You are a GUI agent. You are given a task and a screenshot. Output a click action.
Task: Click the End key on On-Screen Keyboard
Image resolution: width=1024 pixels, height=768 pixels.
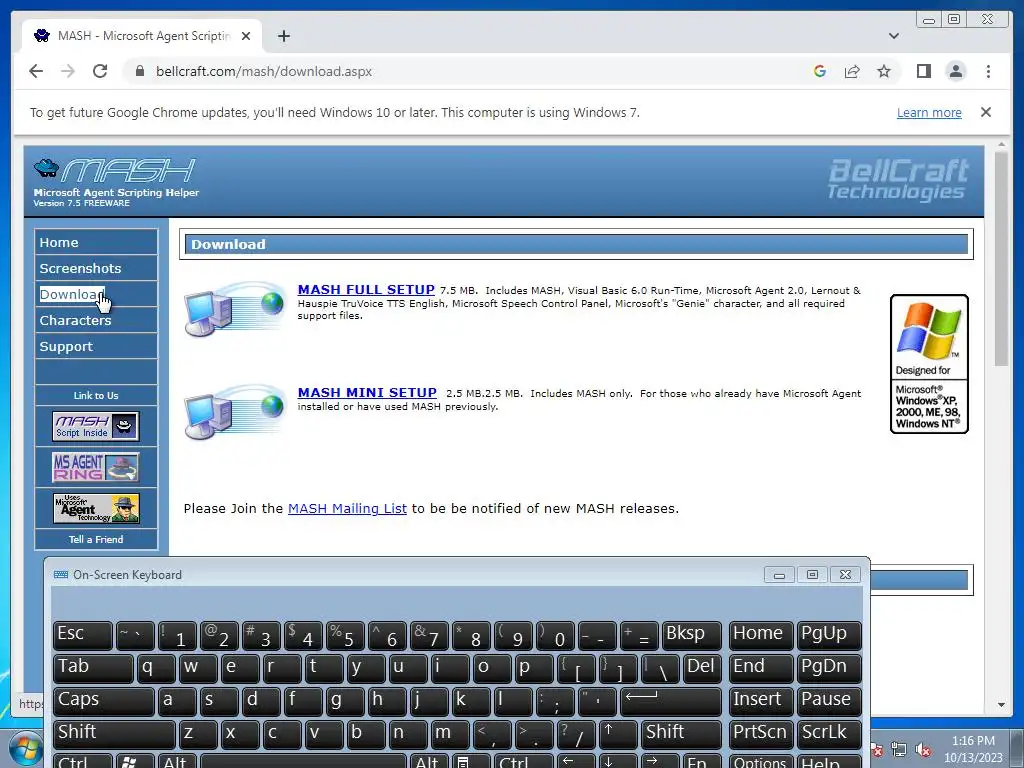[761, 668]
